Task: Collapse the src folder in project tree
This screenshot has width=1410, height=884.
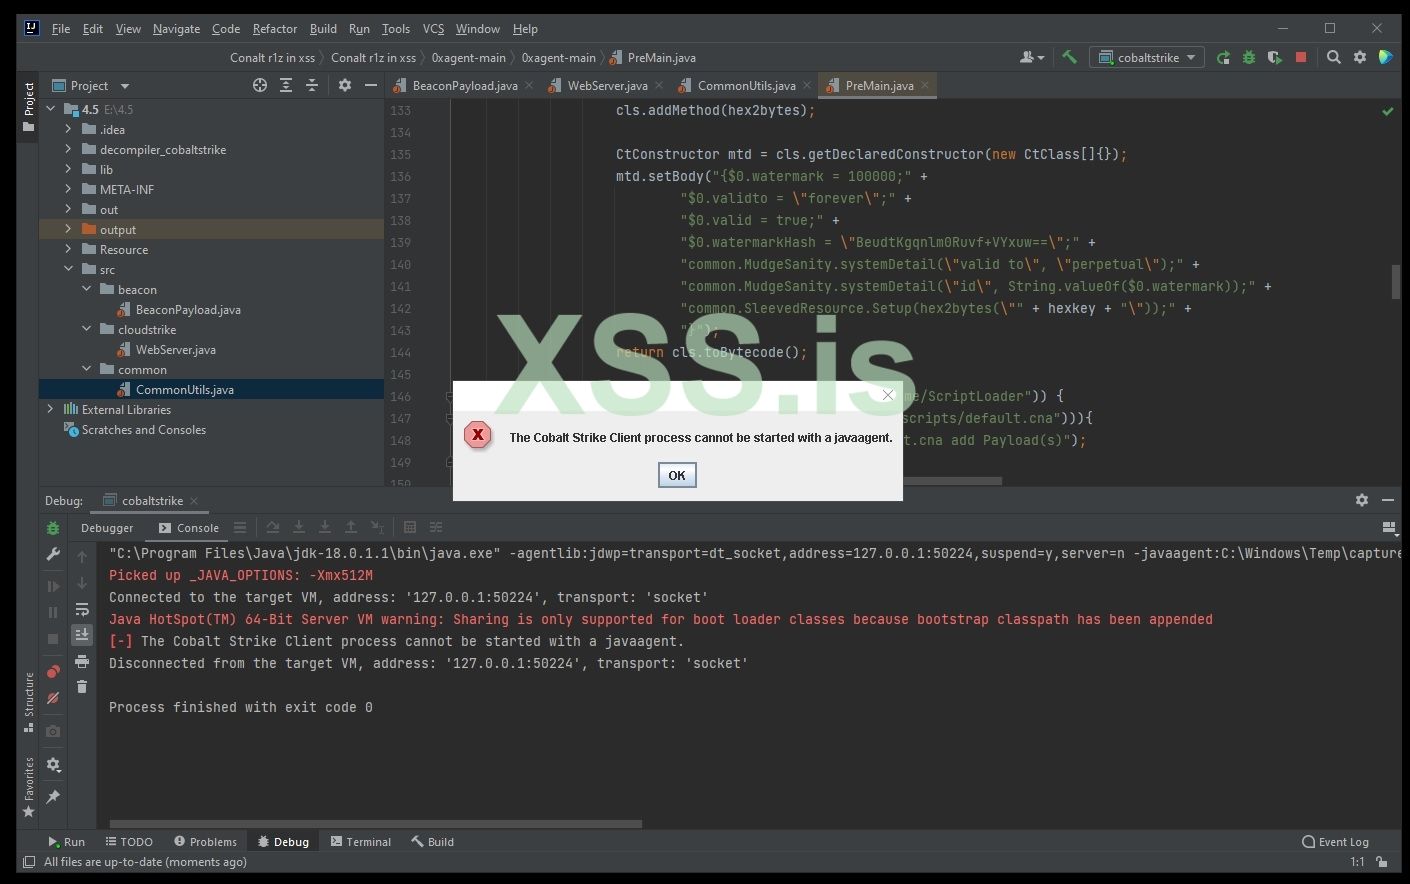Action: click(68, 269)
